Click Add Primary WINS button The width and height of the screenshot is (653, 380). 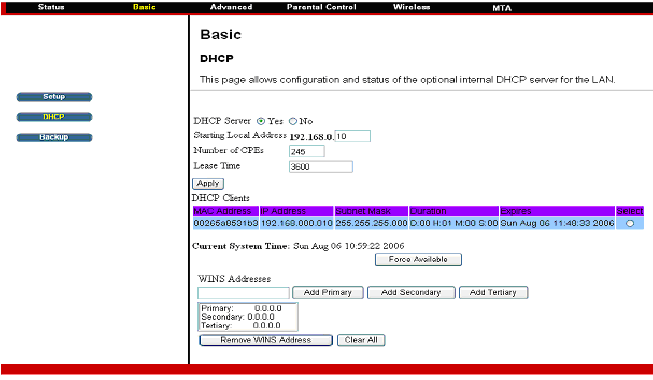[x=328, y=292]
